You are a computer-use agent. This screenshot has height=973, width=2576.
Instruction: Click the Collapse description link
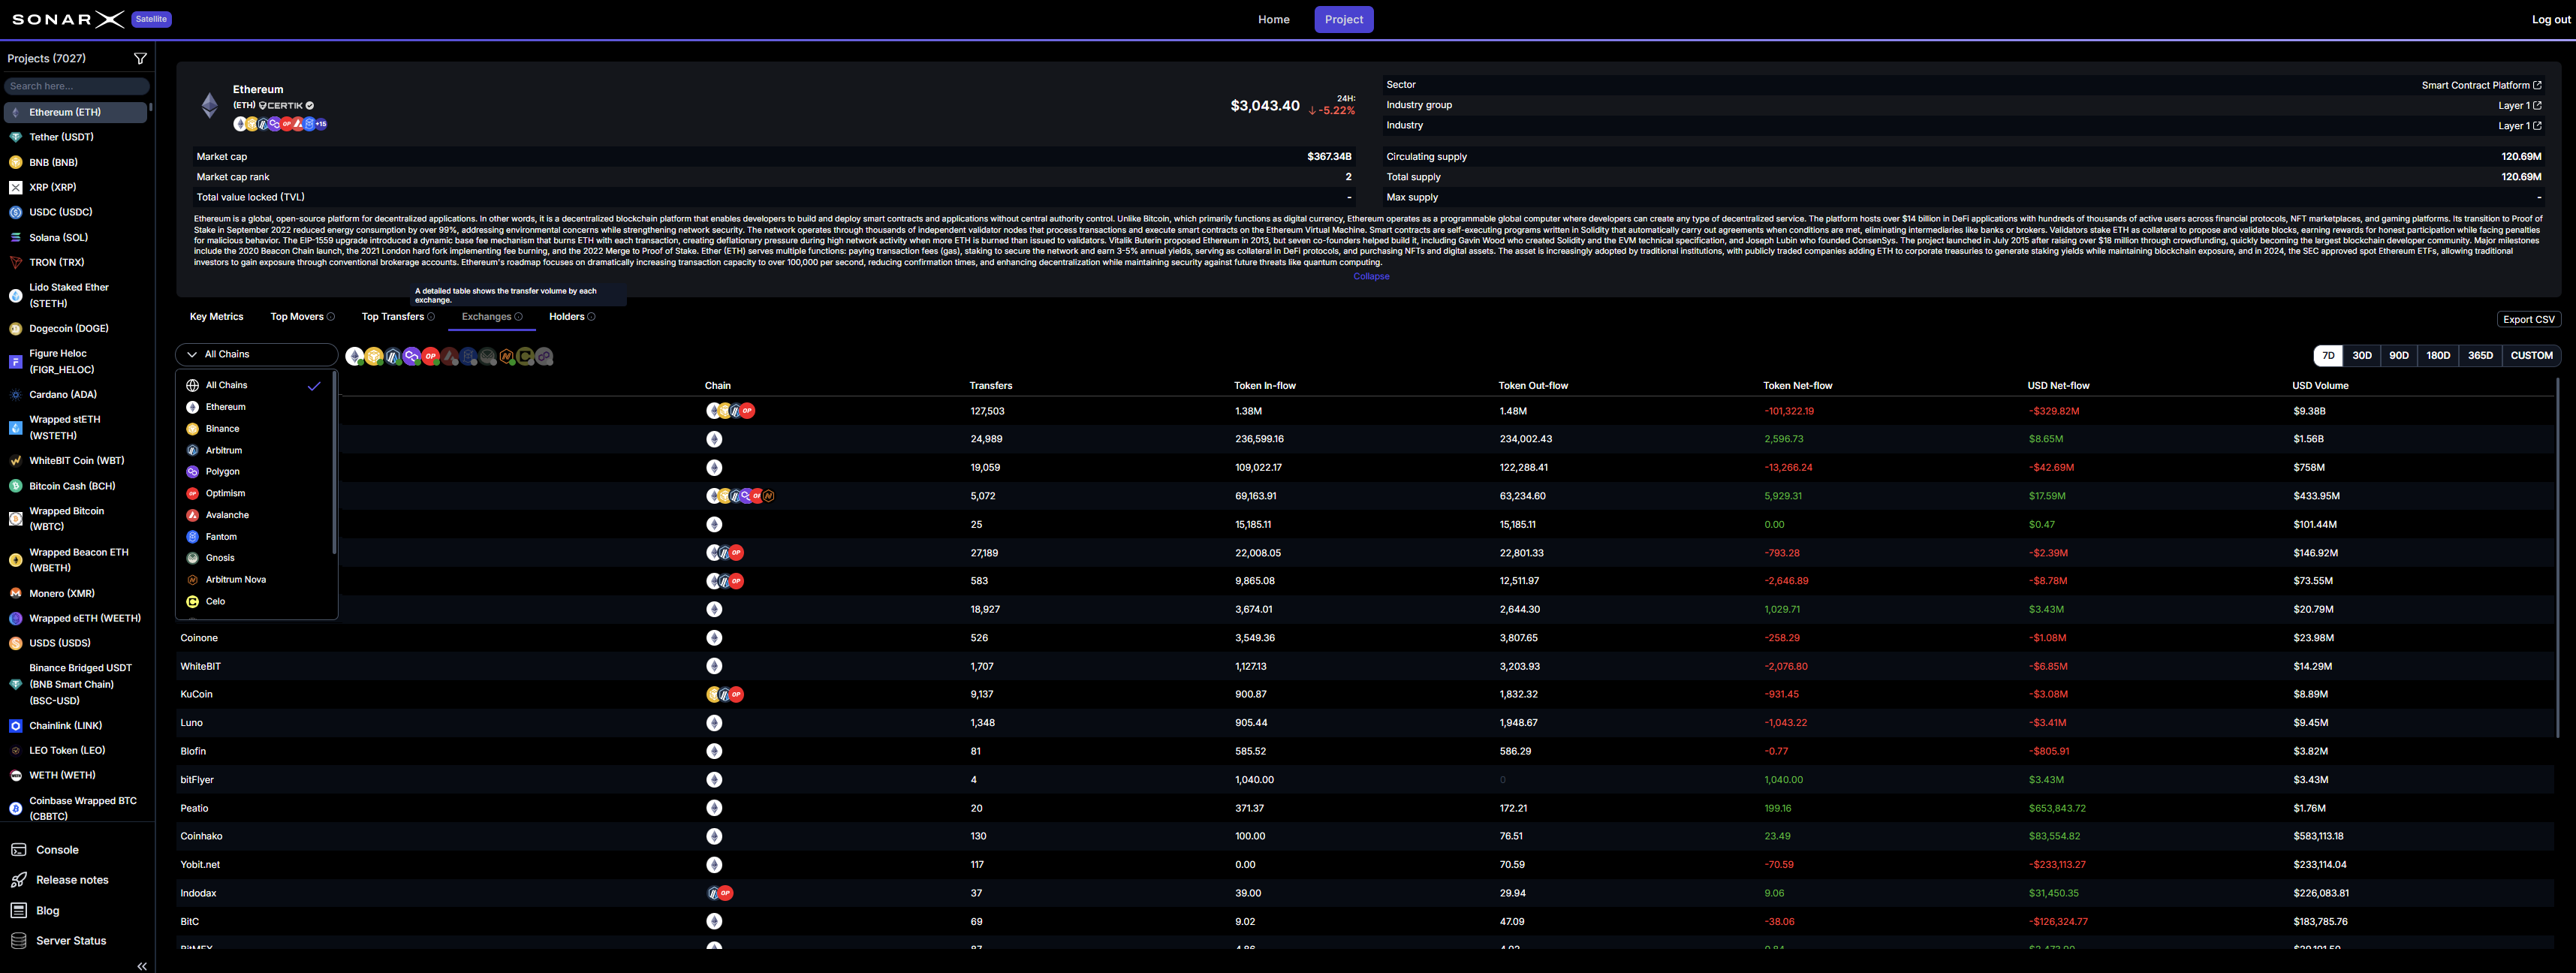click(1371, 276)
